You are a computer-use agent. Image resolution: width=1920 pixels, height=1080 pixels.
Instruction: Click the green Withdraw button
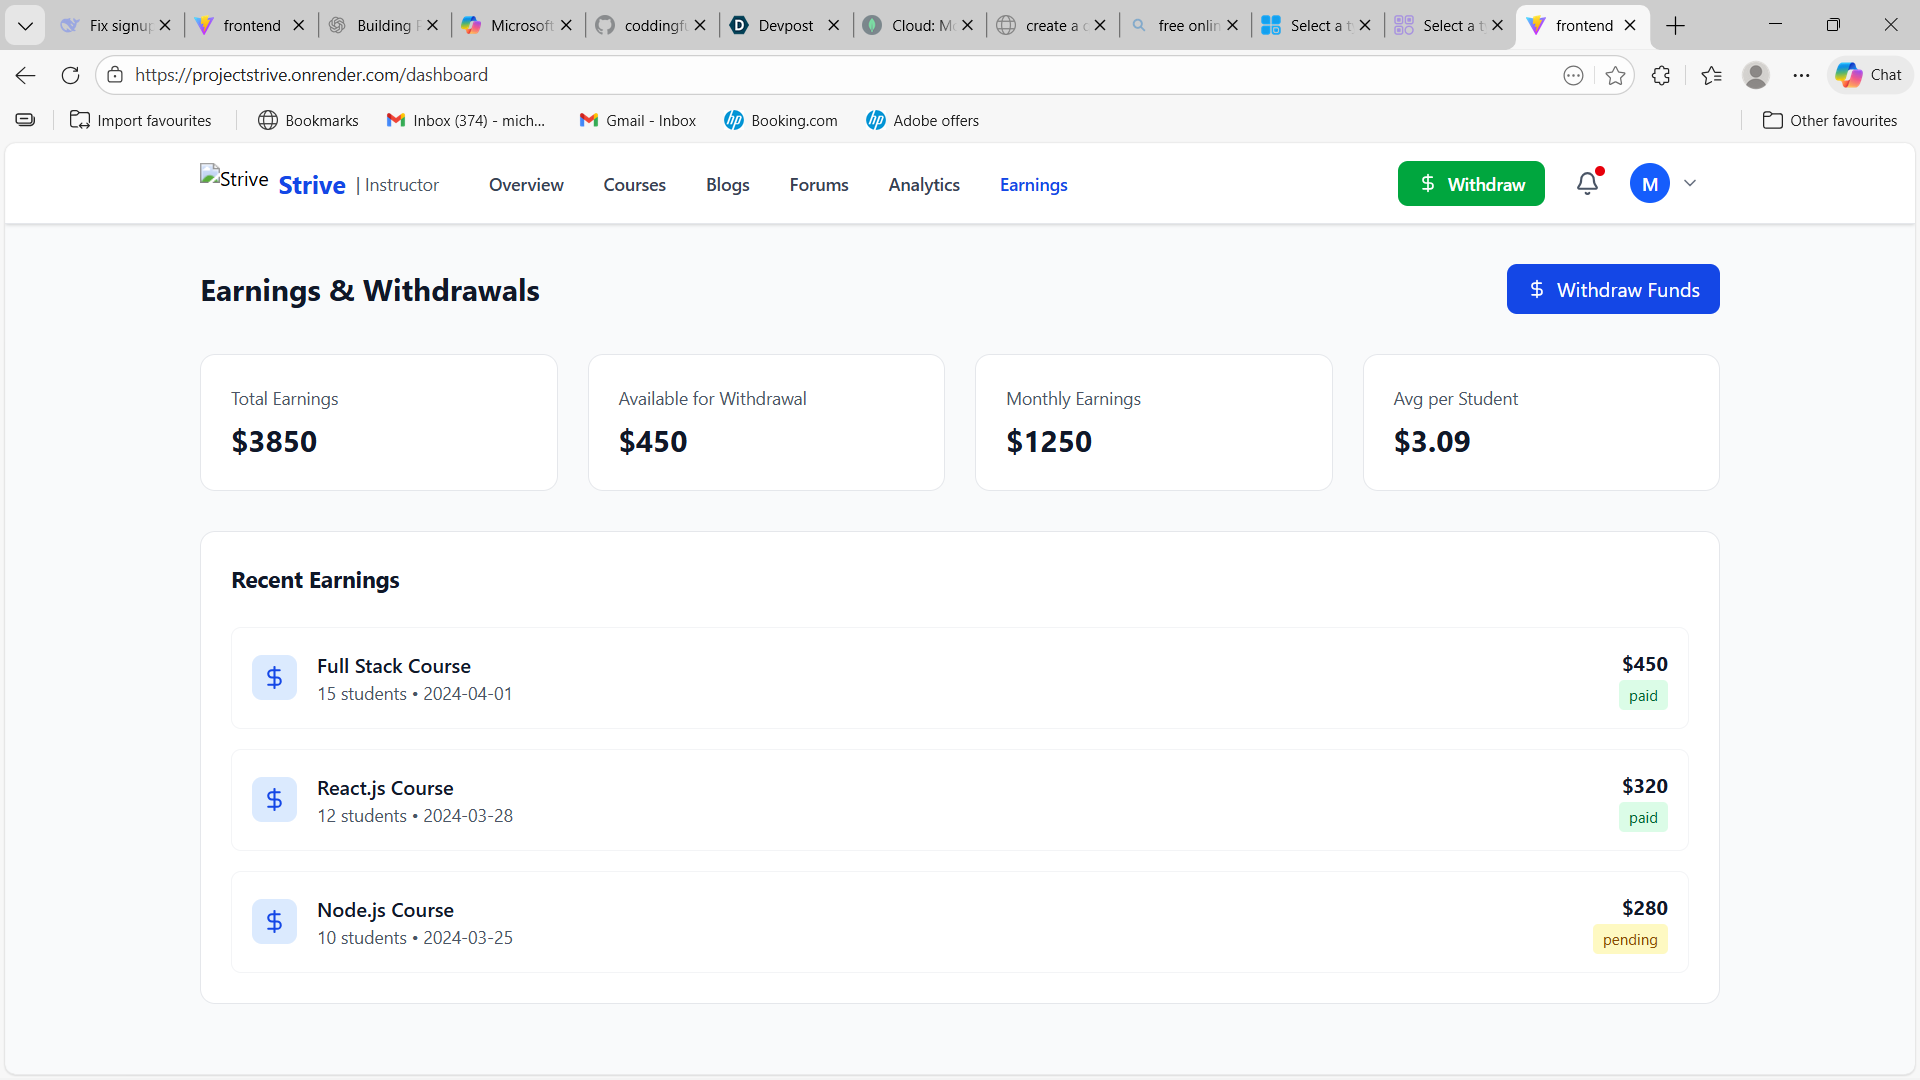[x=1470, y=184]
